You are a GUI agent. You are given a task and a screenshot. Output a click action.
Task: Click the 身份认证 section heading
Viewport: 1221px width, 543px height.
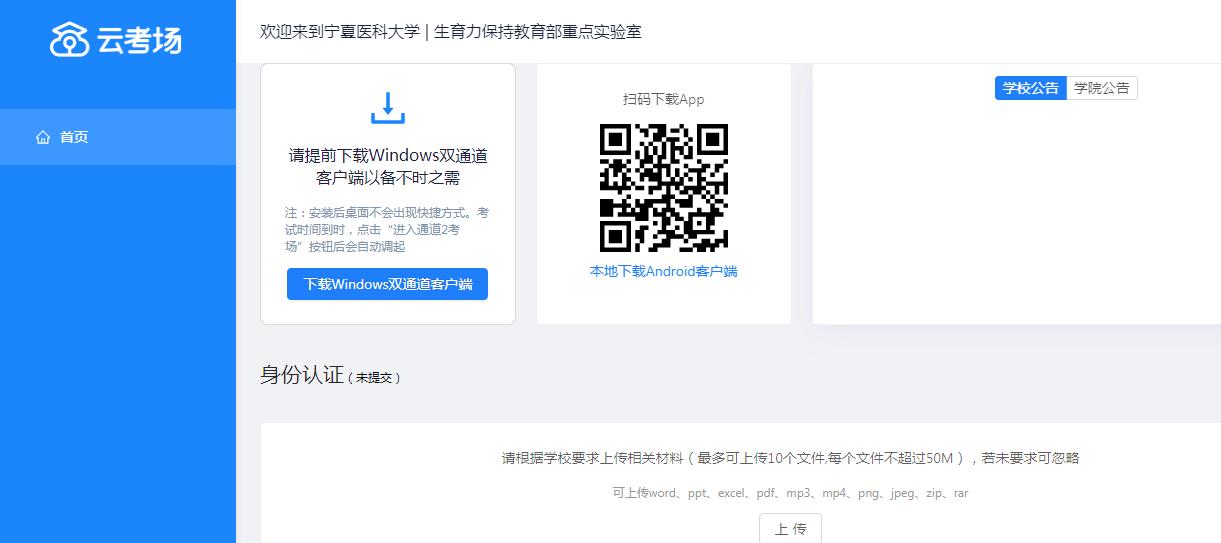[301, 375]
